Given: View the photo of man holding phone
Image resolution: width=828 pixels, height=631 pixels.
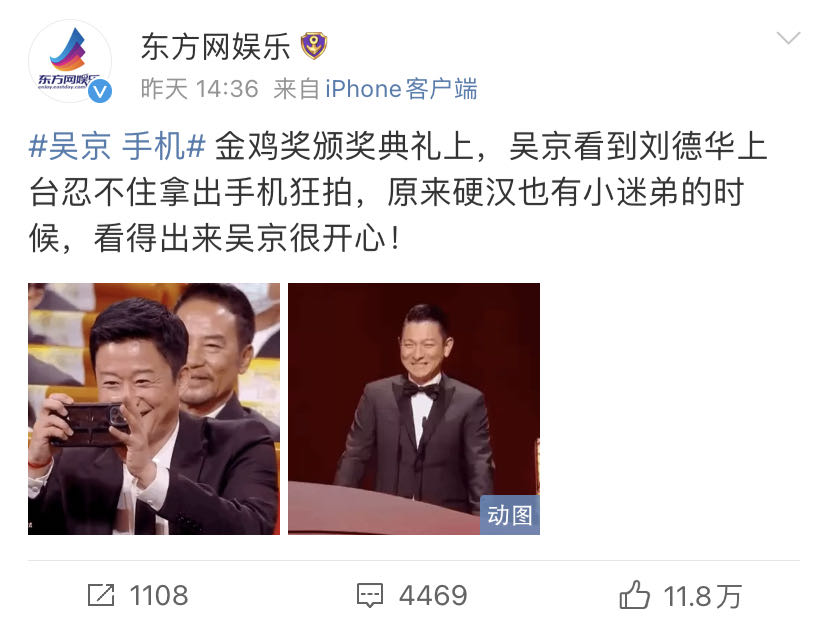Looking at the screenshot, I should tap(154, 409).
